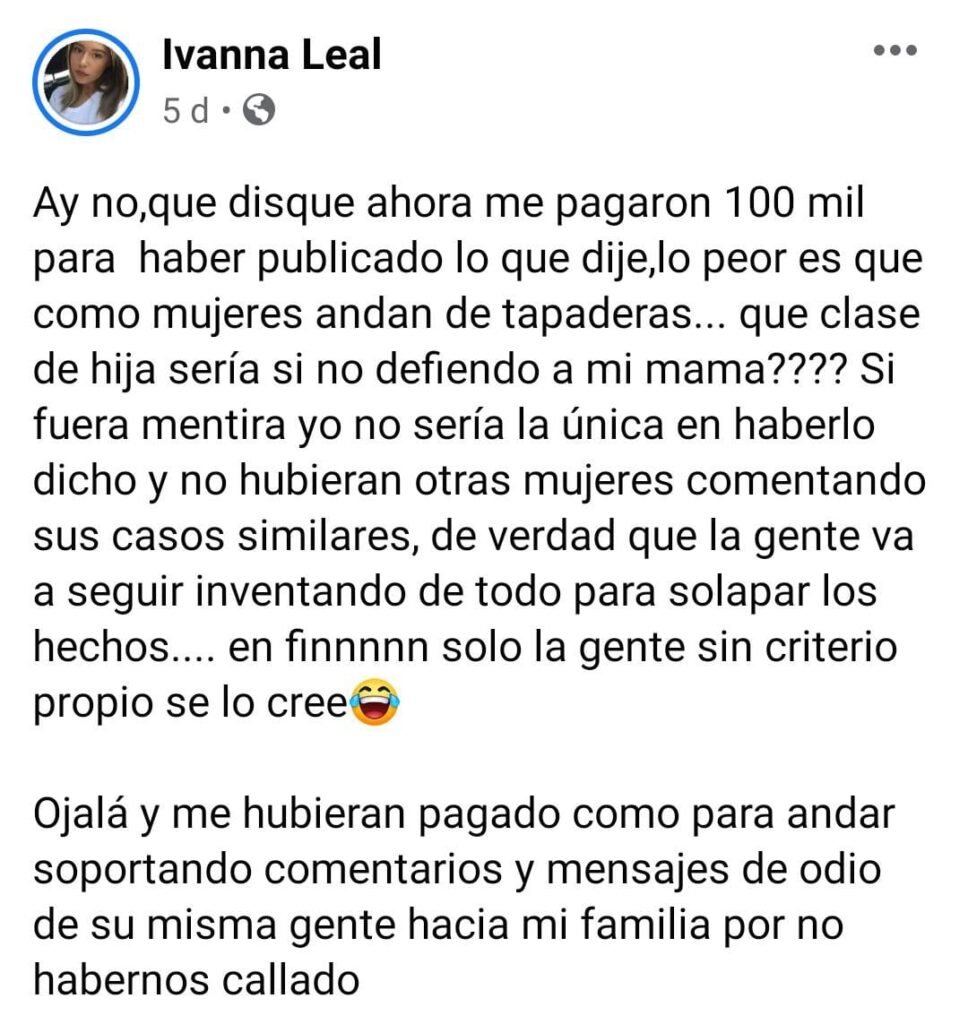
Task: Click the word 'soportando' in second paragraph
Action: 153,869
